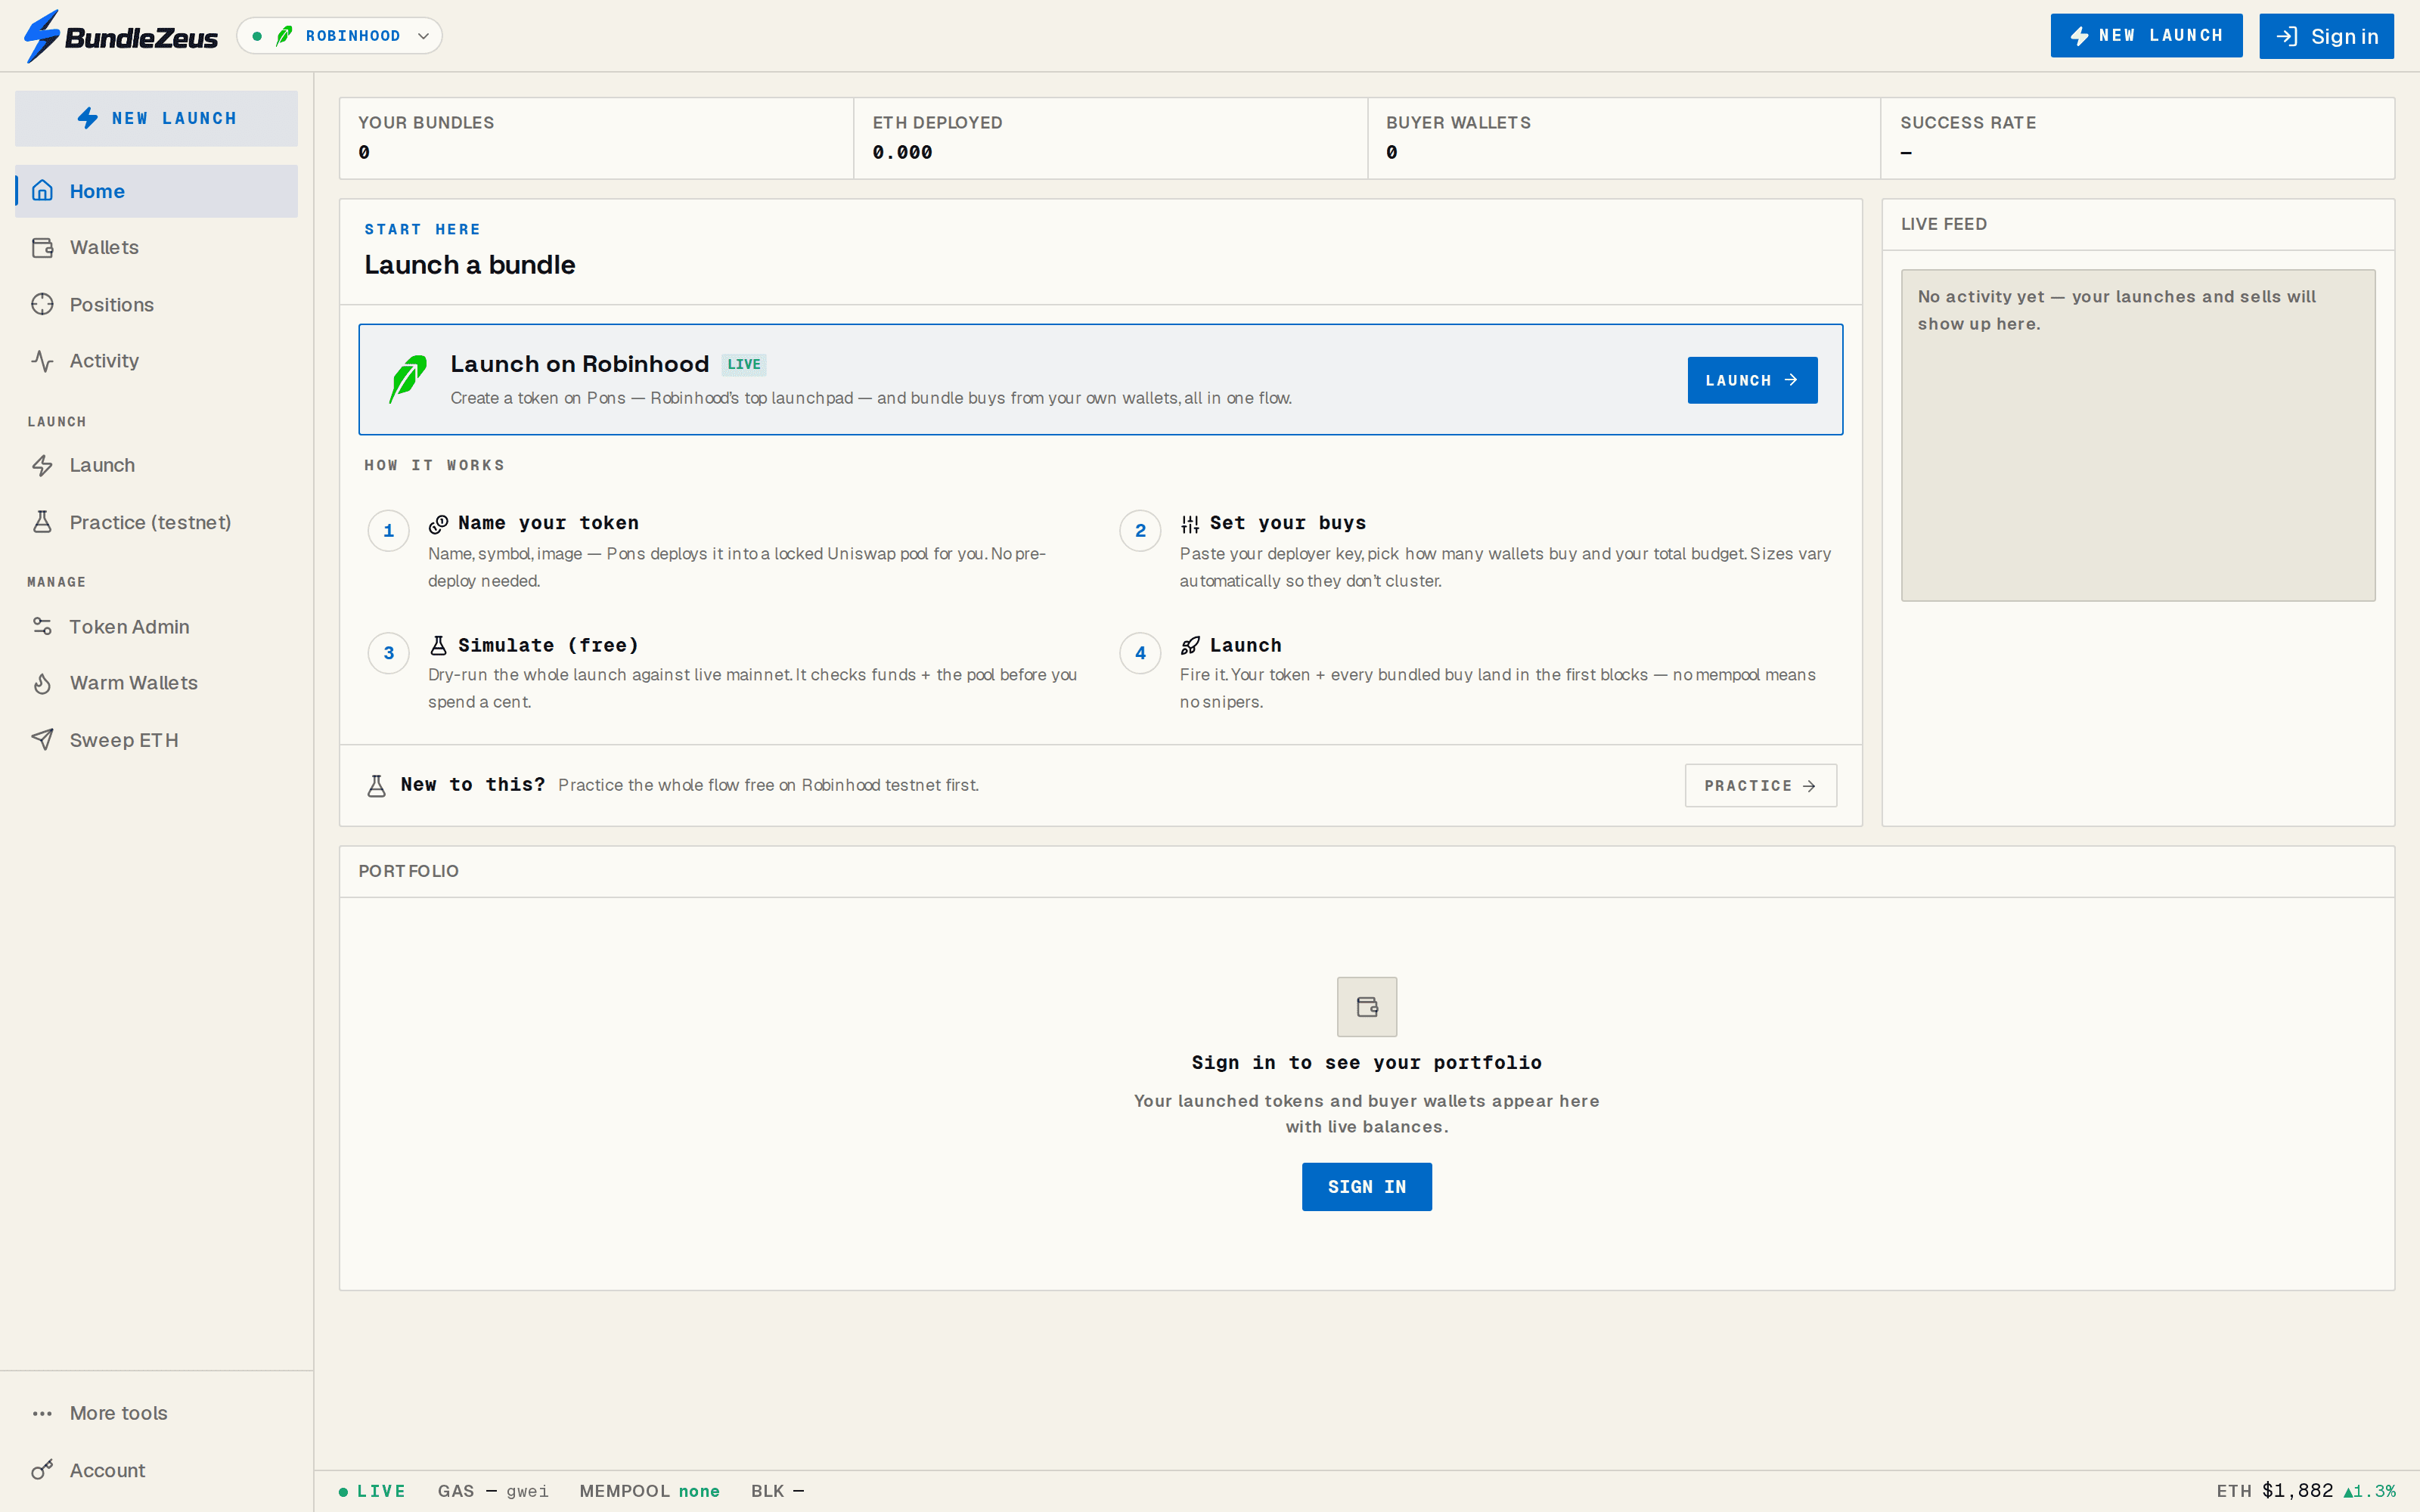Click the Positions pie icon
Image resolution: width=2420 pixels, height=1512 pixels.
click(x=42, y=304)
